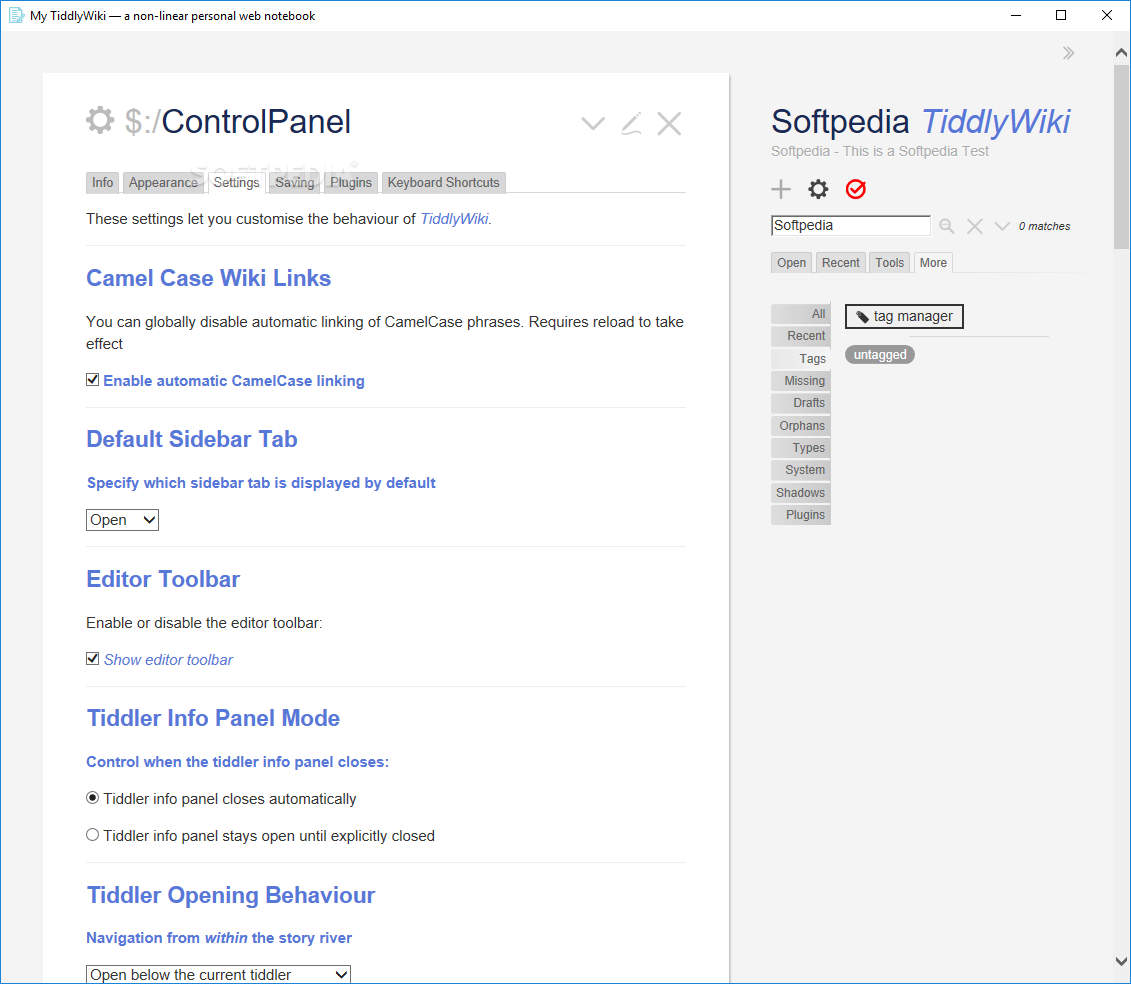Image resolution: width=1131 pixels, height=984 pixels.
Task: Click the Softpedia search input field
Action: click(x=850, y=226)
